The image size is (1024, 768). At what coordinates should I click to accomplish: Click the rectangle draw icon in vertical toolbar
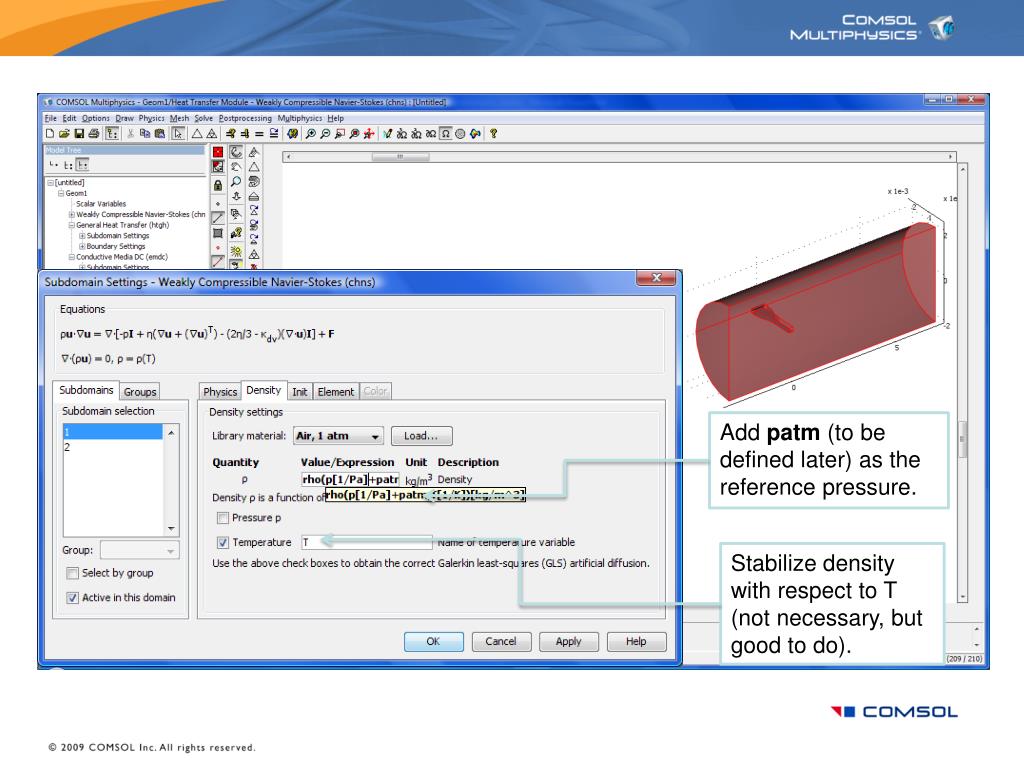[x=218, y=233]
